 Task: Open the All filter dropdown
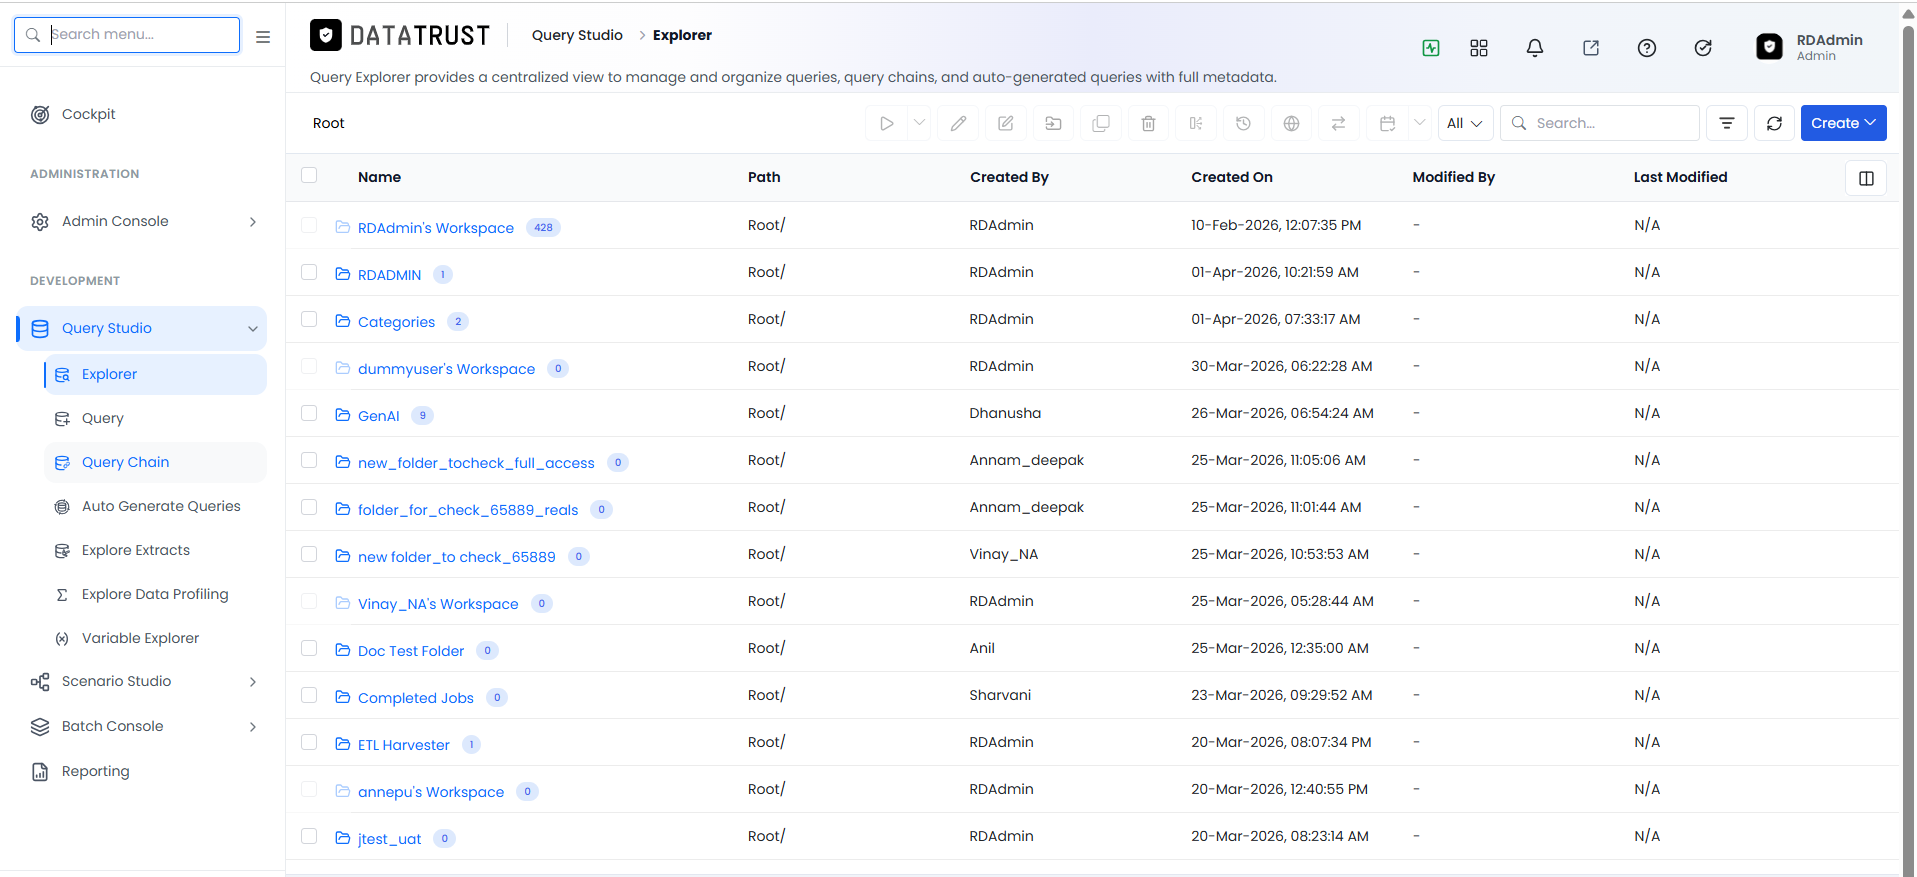tap(1465, 123)
